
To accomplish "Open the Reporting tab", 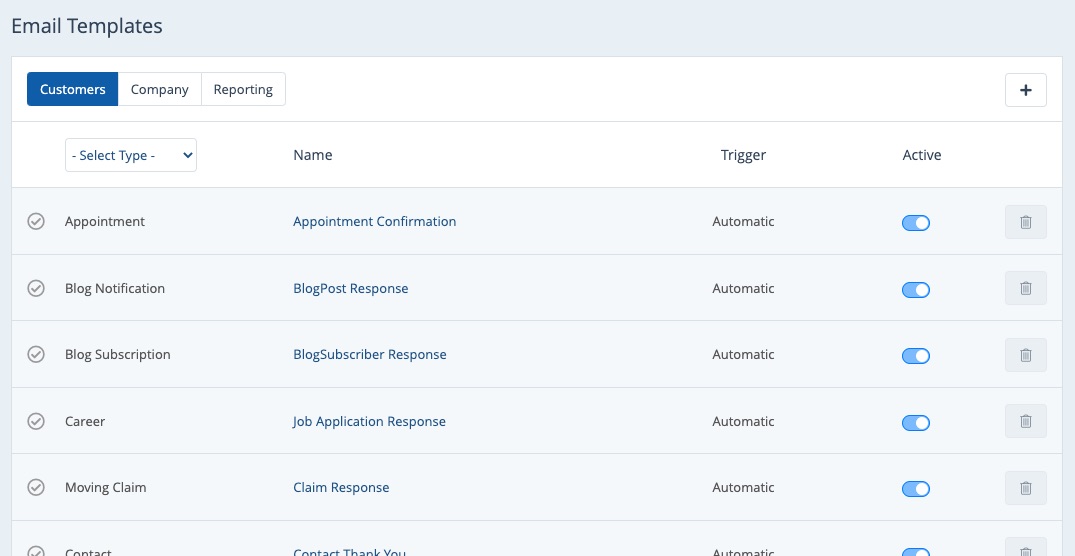I will (x=243, y=89).
